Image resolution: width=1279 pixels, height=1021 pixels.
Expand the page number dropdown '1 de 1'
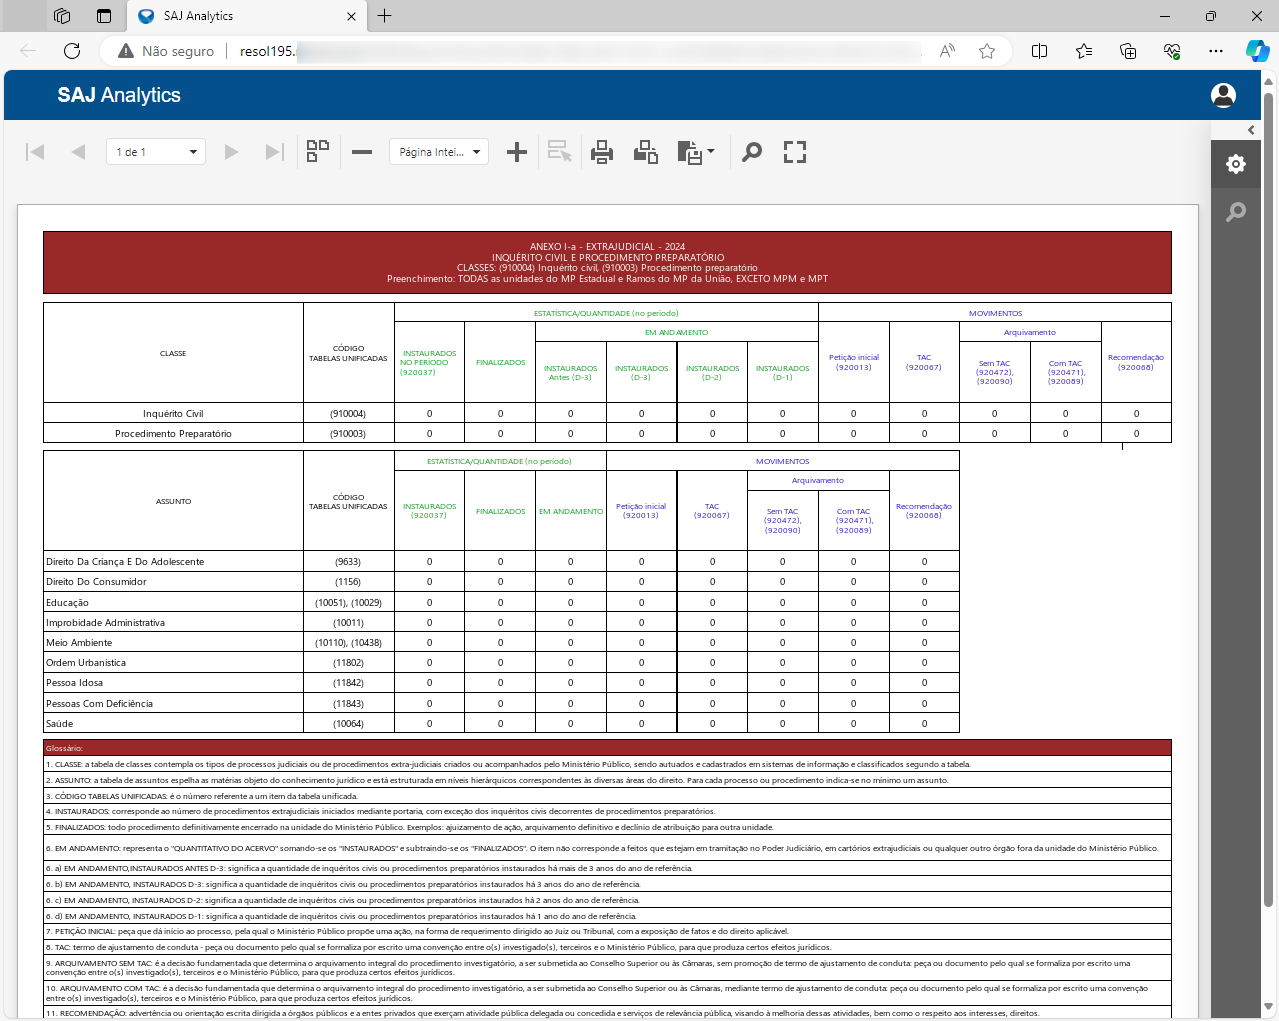coord(193,152)
